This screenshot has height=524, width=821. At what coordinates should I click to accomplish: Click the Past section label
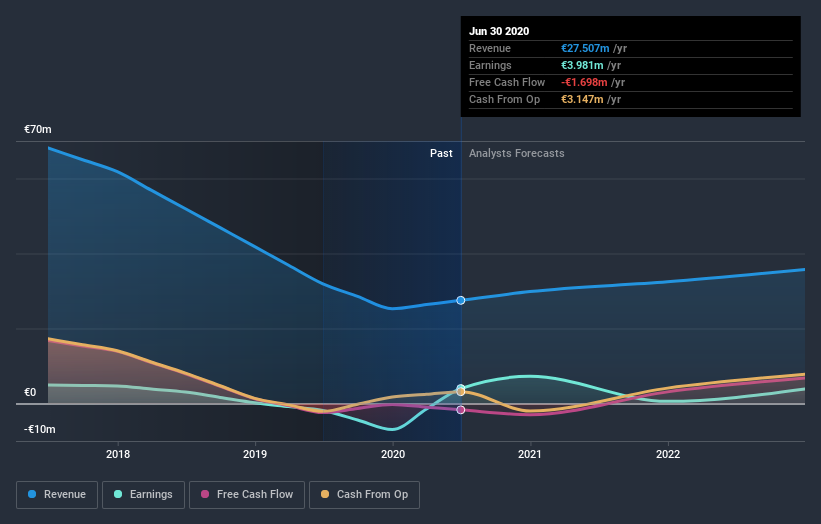coord(441,153)
